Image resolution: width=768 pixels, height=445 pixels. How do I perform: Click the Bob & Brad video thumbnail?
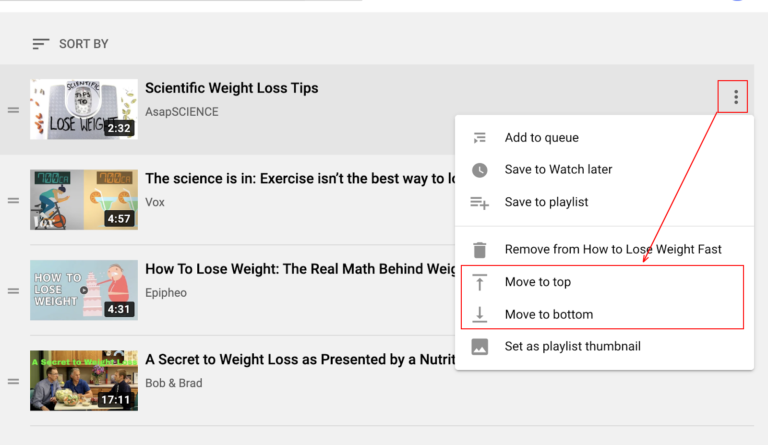tap(84, 380)
